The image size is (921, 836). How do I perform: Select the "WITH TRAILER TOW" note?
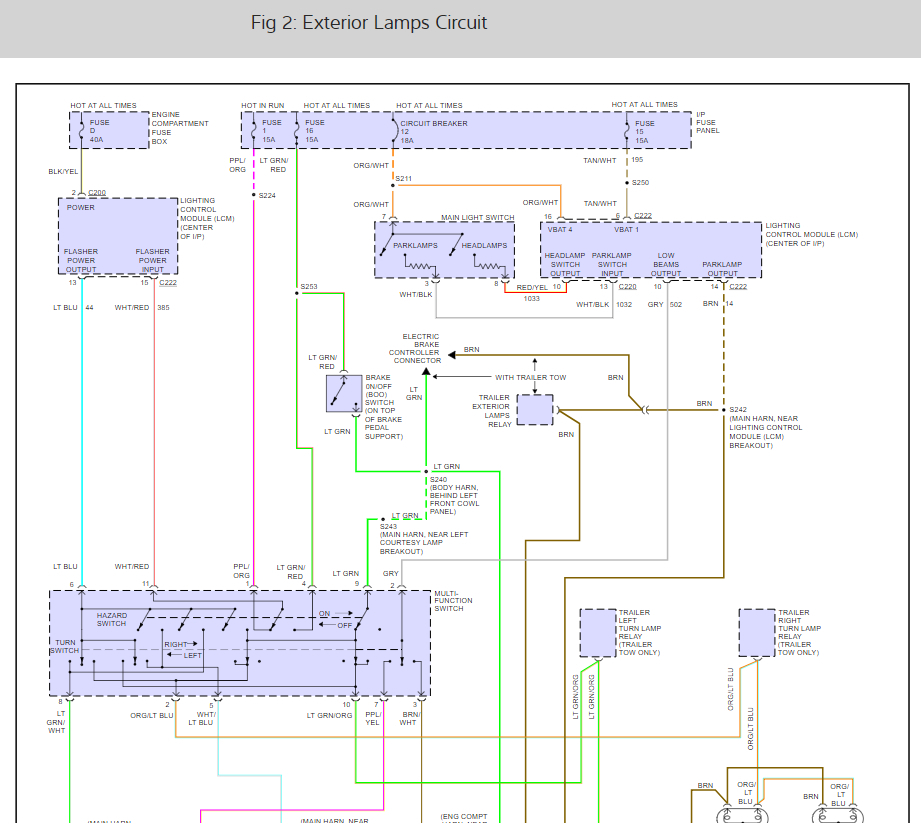click(x=530, y=378)
